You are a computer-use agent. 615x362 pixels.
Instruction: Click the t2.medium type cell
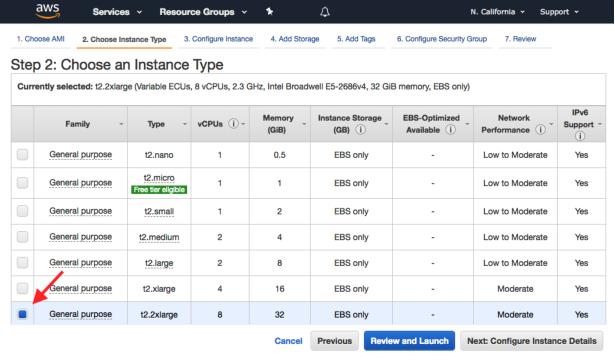point(159,237)
